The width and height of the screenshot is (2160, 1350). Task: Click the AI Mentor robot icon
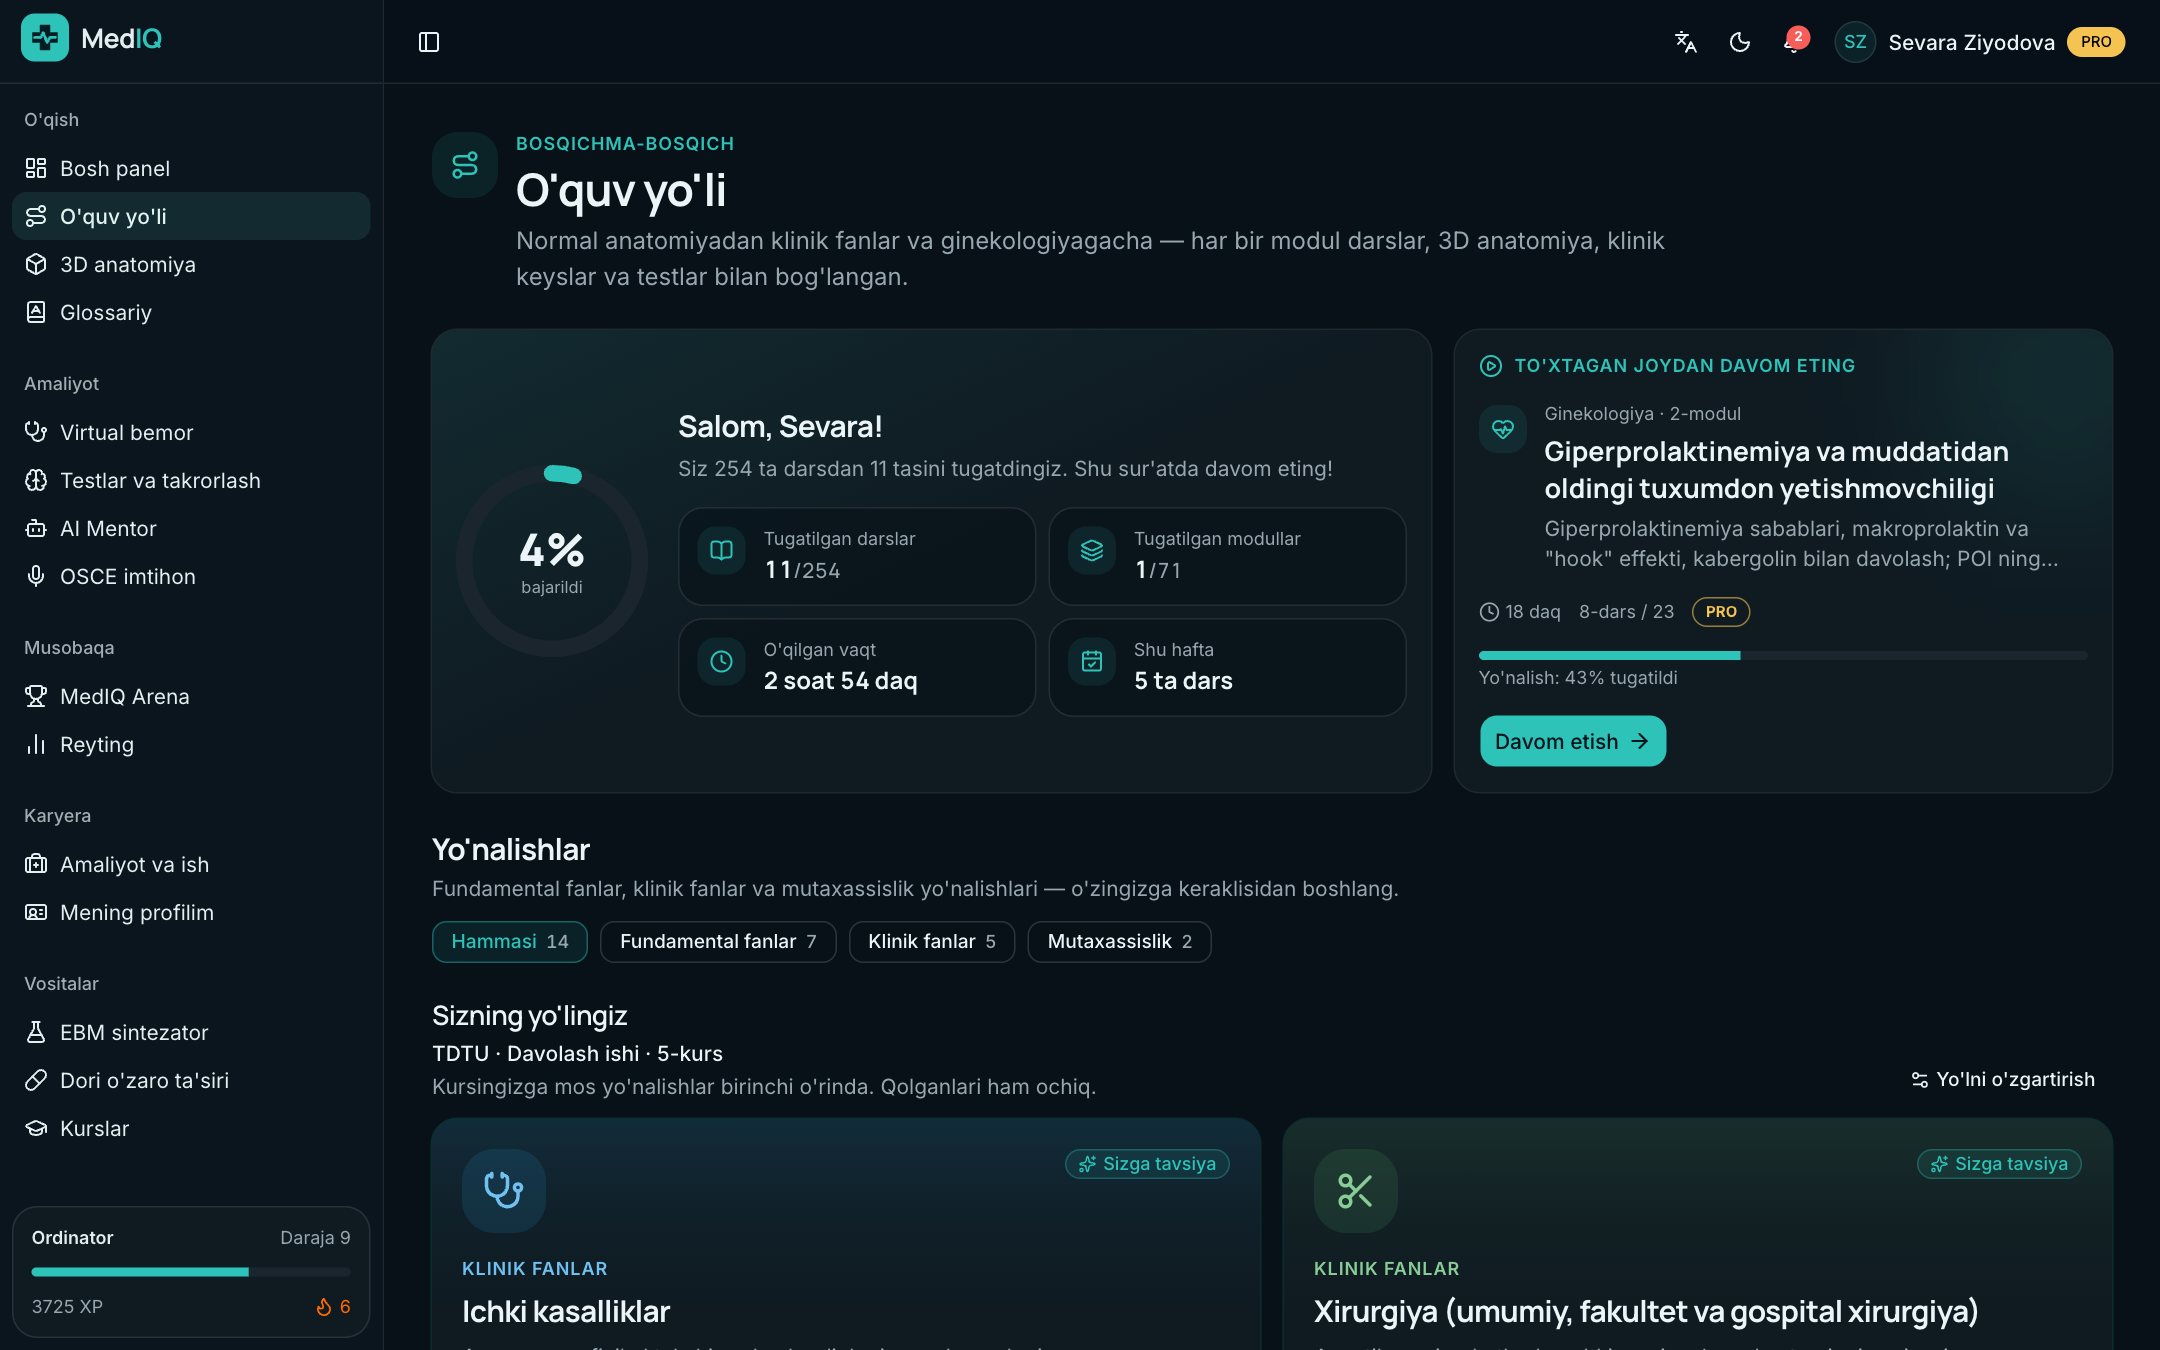coord(36,528)
